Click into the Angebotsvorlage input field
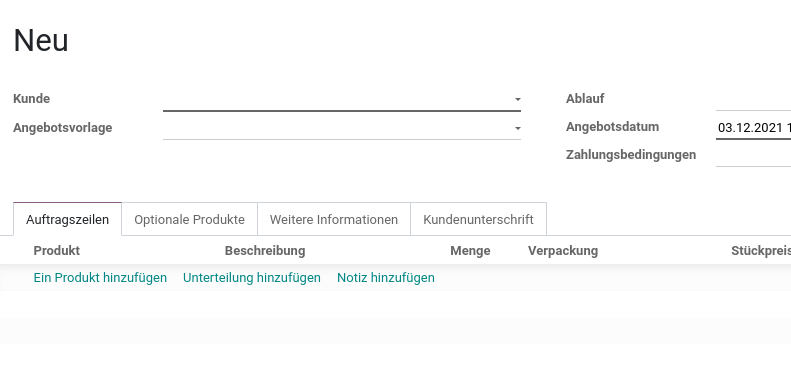The height and width of the screenshot is (369, 791). coord(338,128)
